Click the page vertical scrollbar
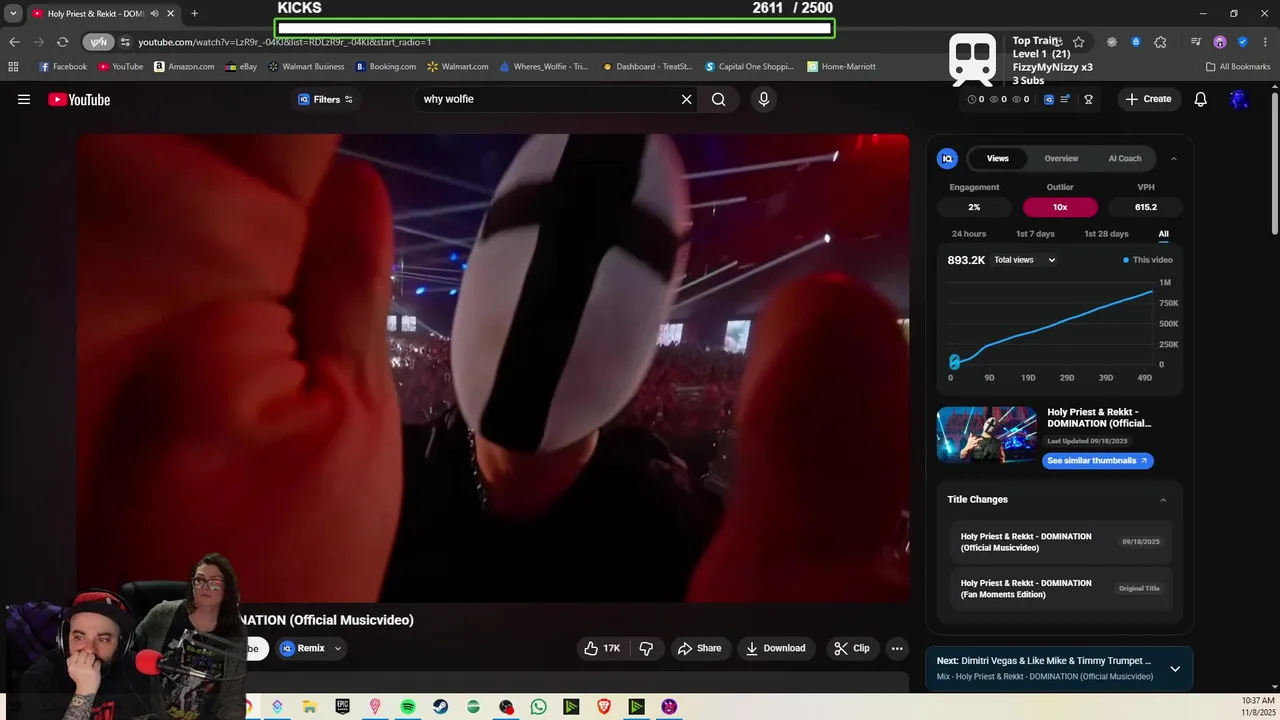 pyautogui.click(x=1274, y=165)
